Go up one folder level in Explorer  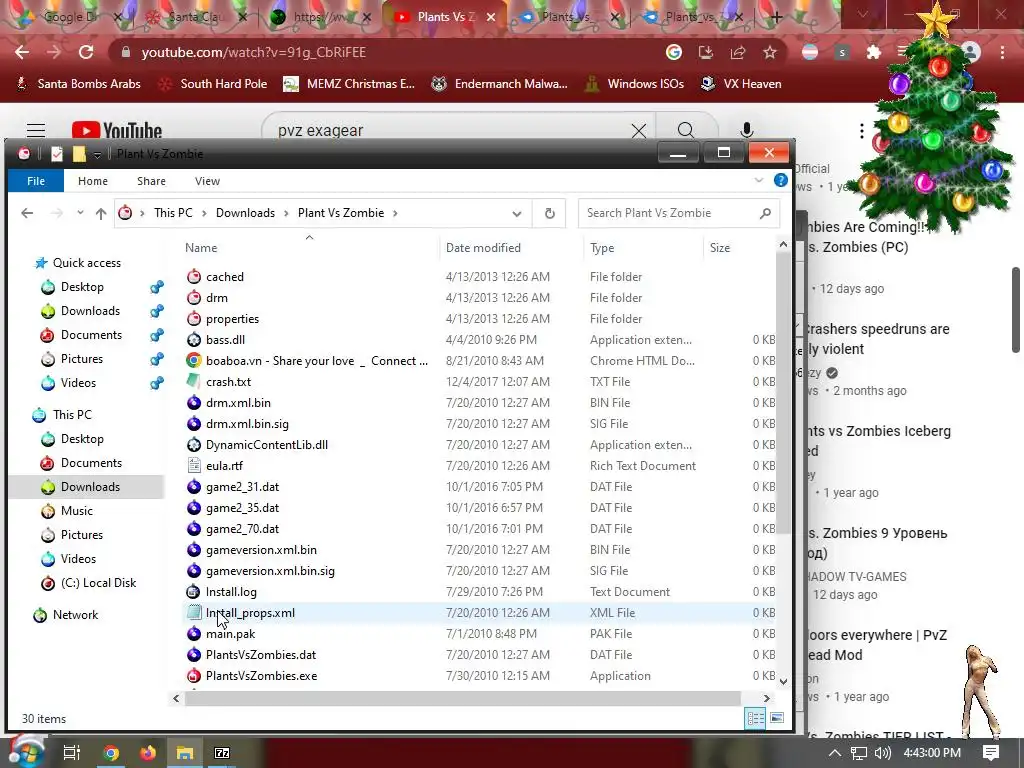point(101,213)
